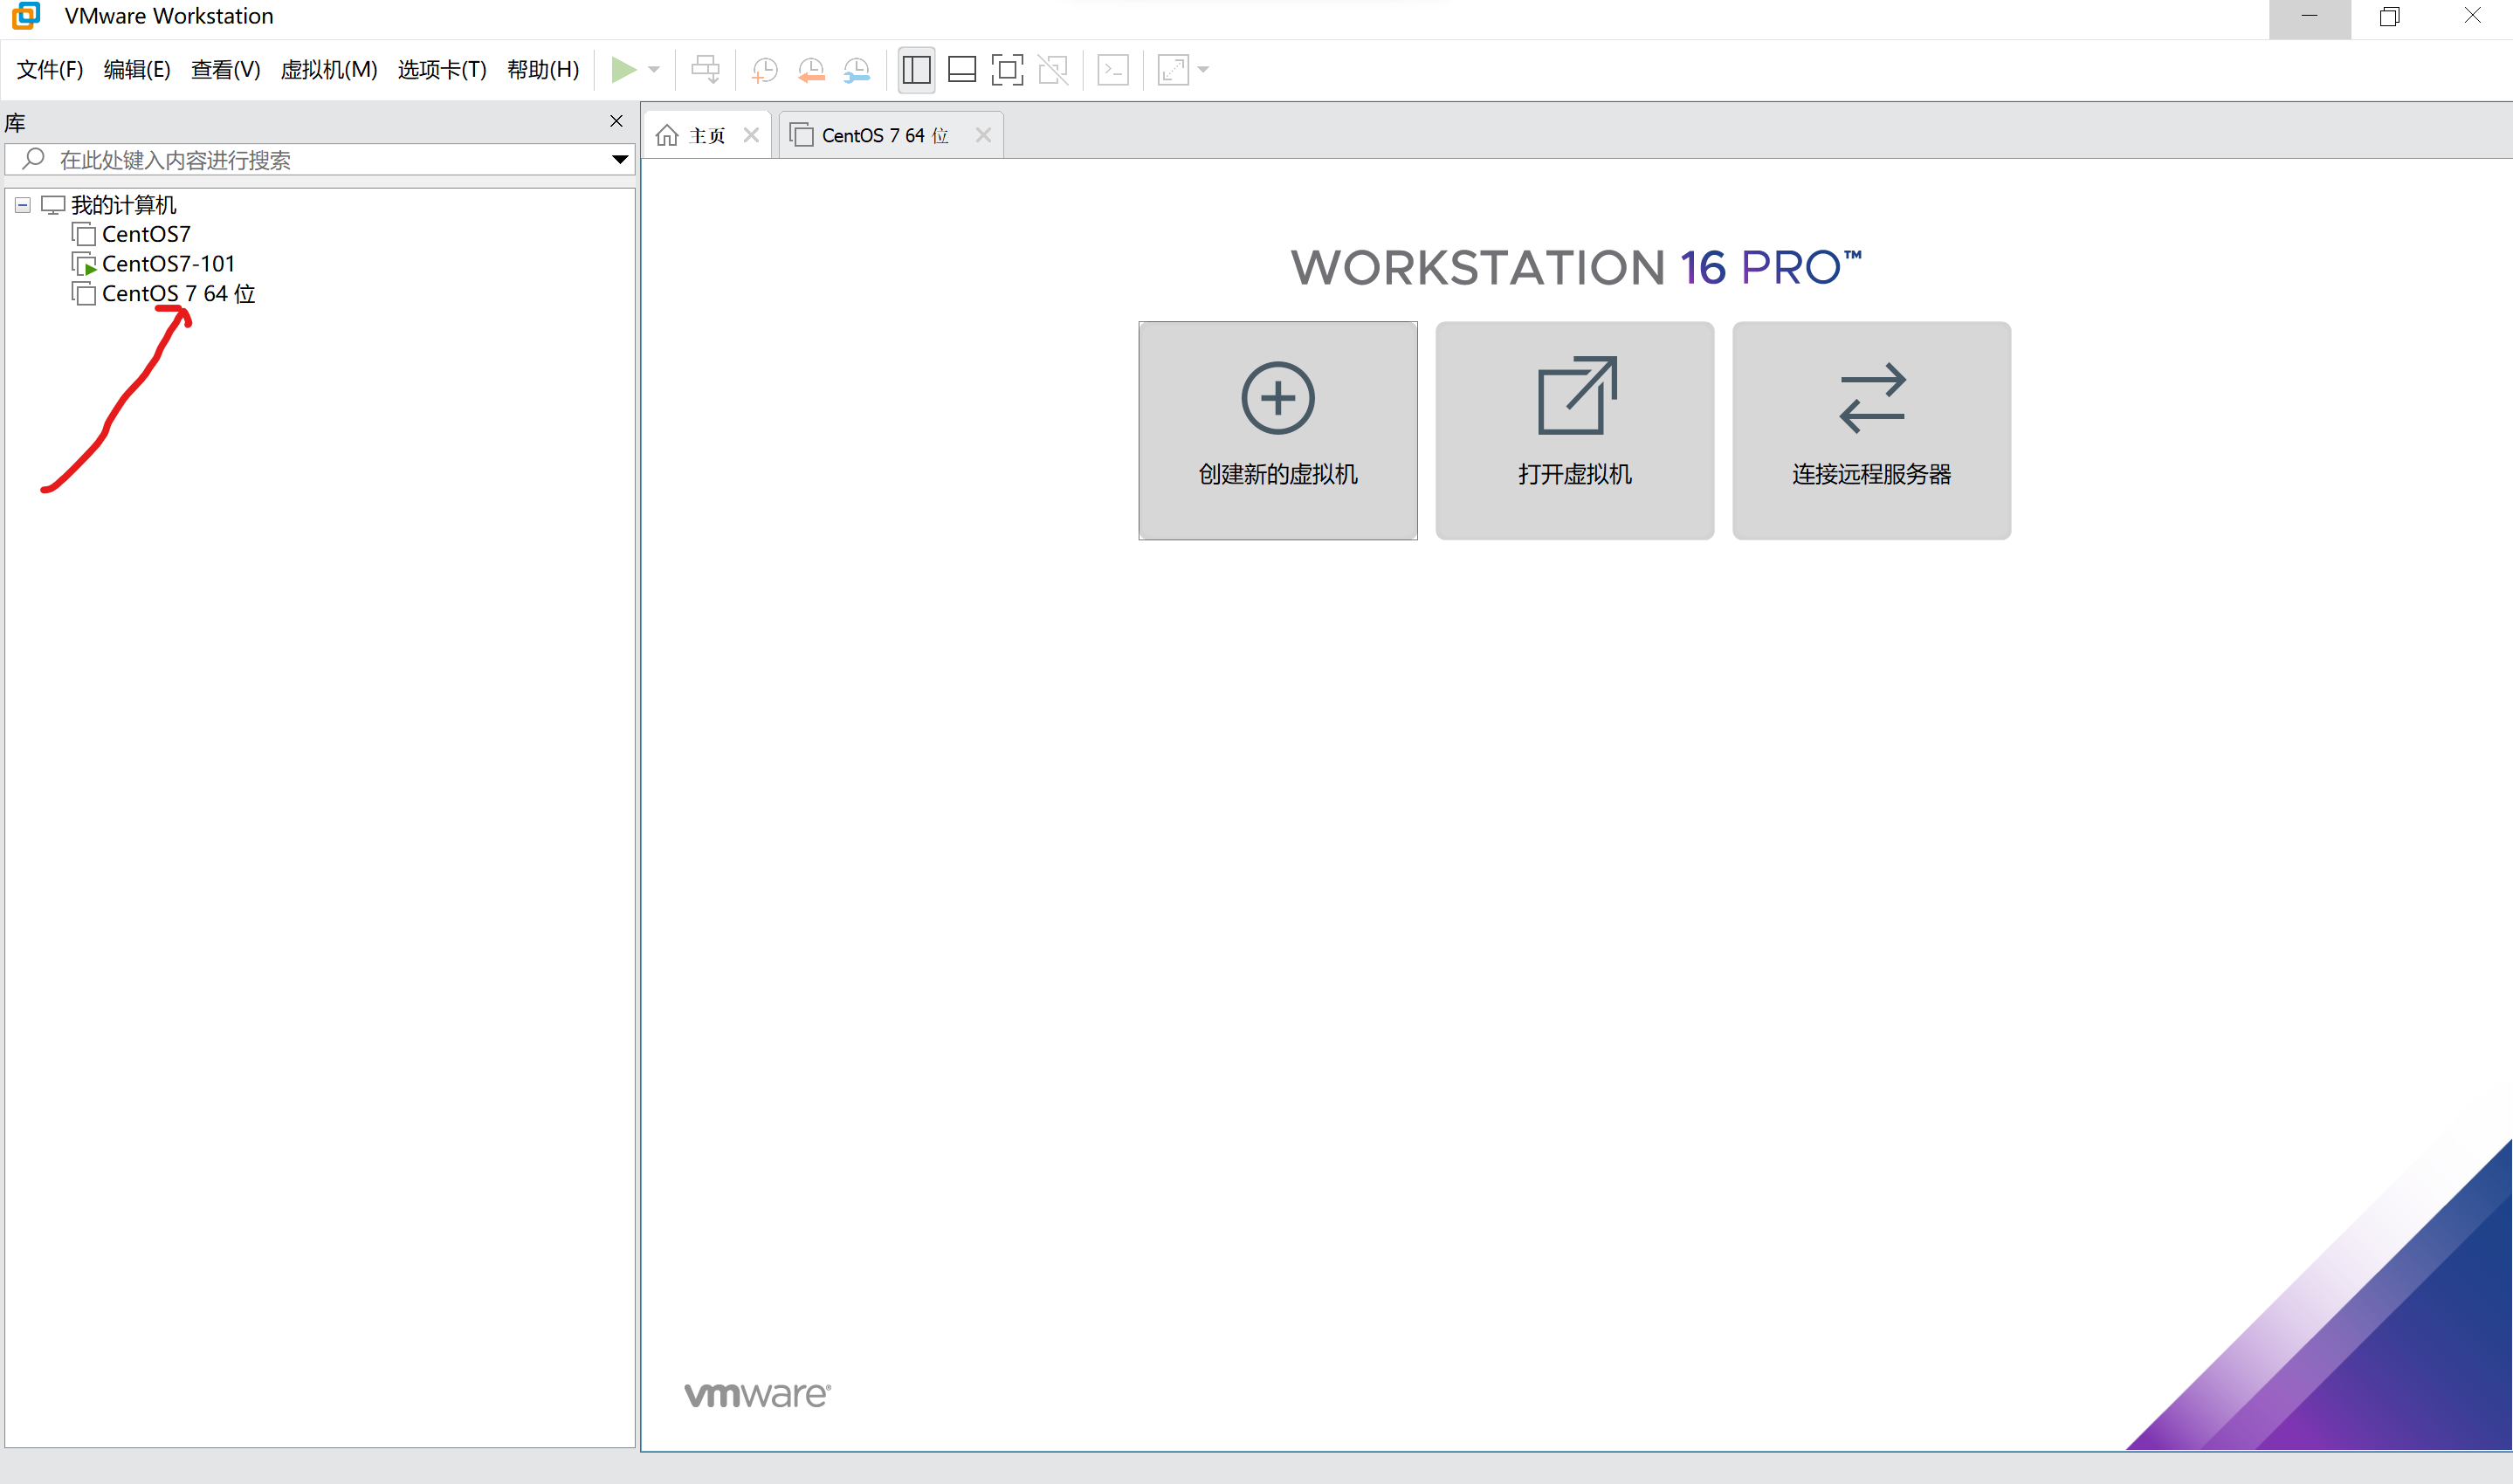Enter full screen mode icon
This screenshot has width=2513, height=1484.
(1007, 69)
